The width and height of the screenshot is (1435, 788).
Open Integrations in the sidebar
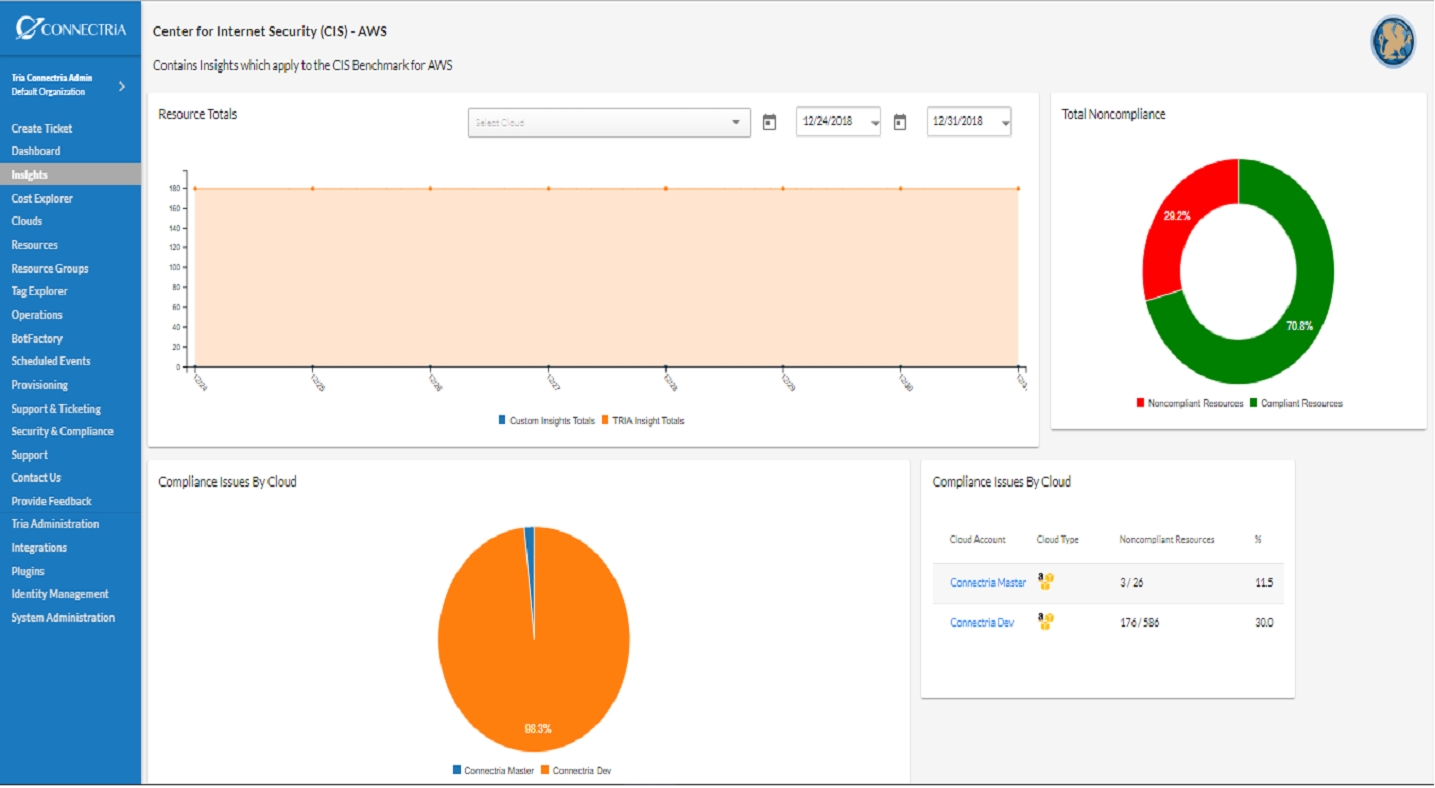click(x=39, y=547)
